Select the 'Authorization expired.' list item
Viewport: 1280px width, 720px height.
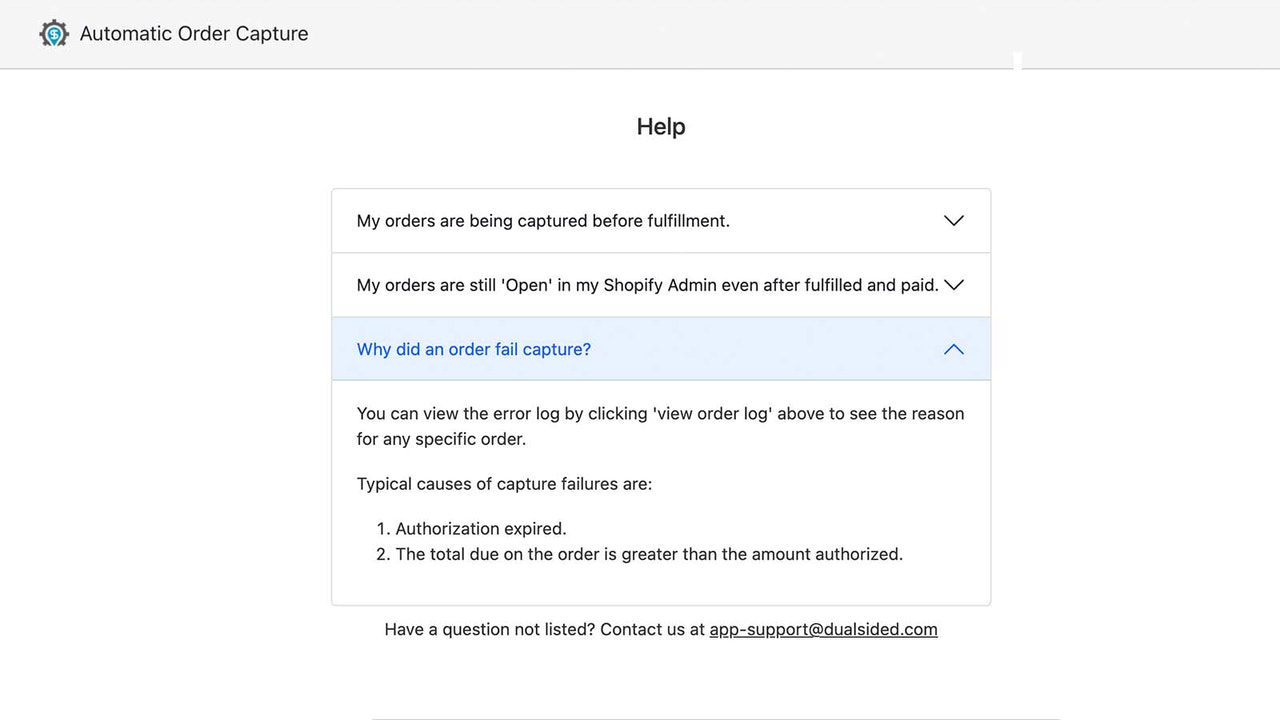pos(481,528)
